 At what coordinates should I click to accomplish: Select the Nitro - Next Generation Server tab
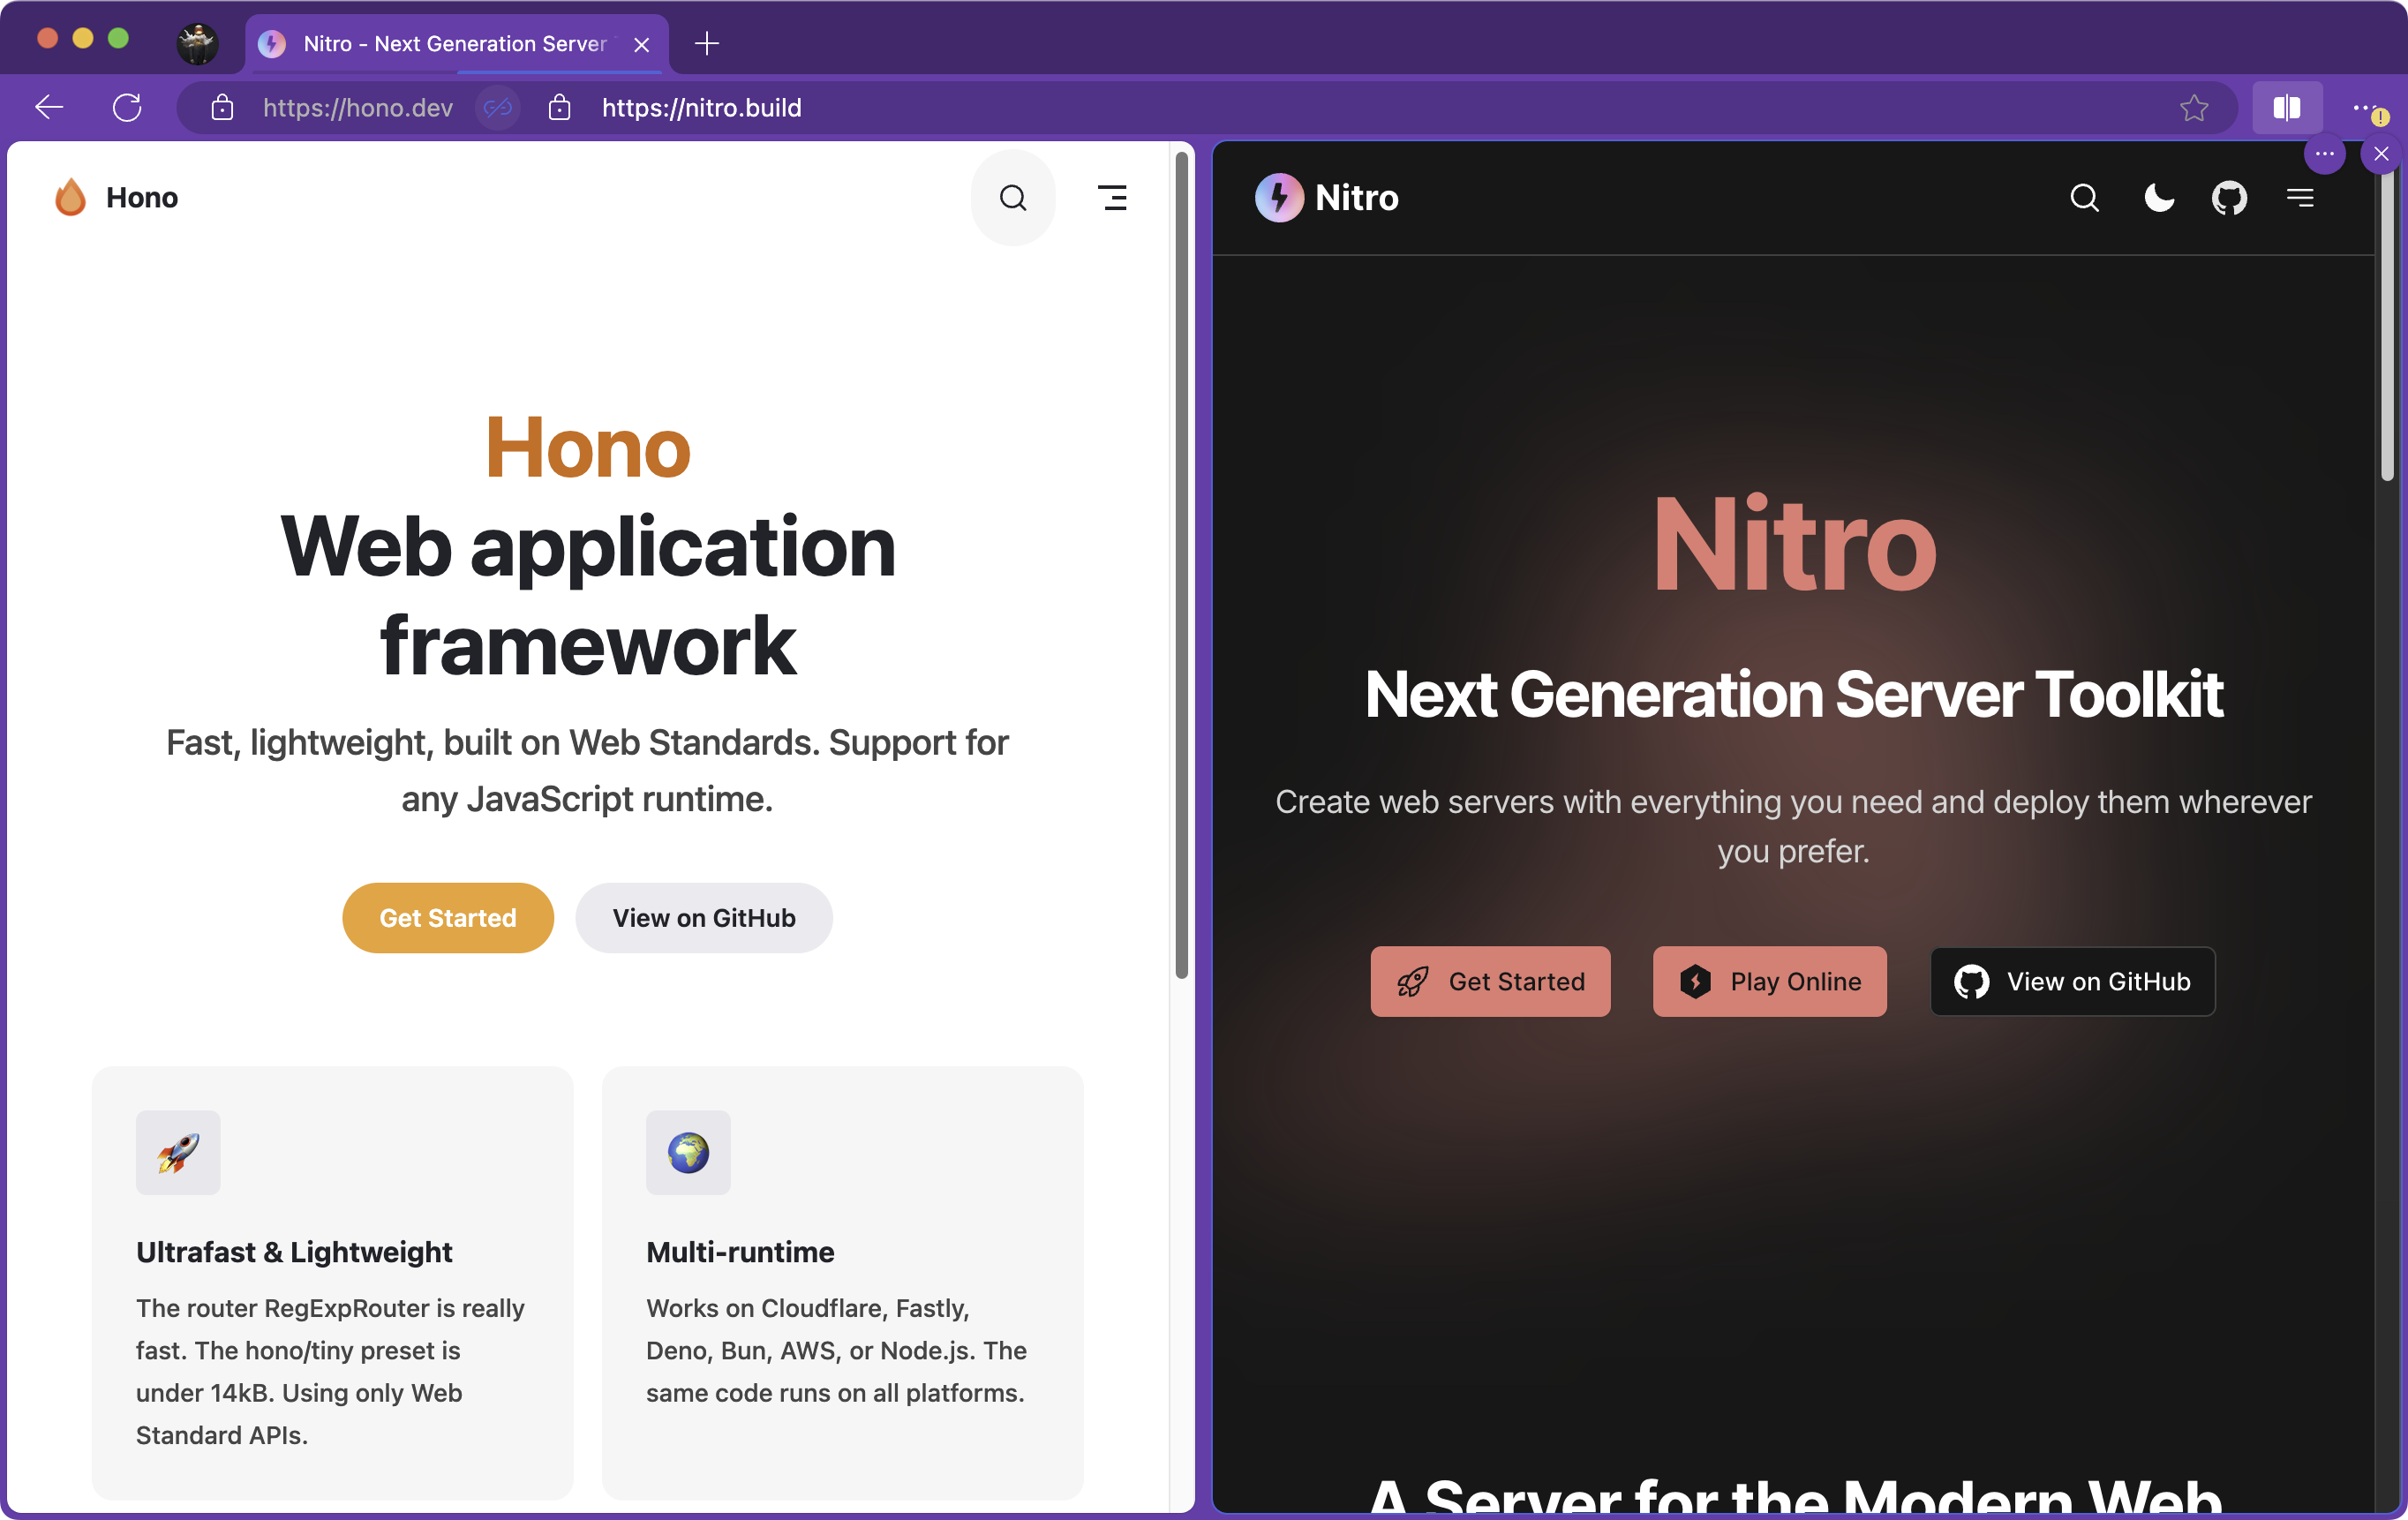(x=456, y=44)
